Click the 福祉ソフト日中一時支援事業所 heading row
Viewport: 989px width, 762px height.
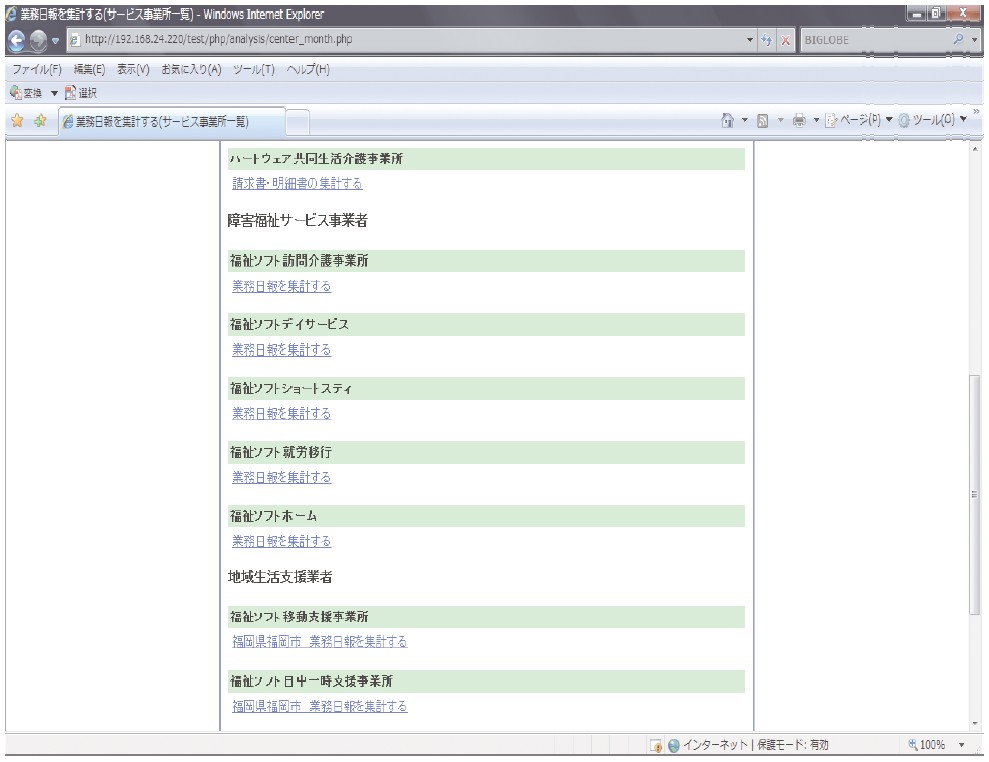point(486,682)
